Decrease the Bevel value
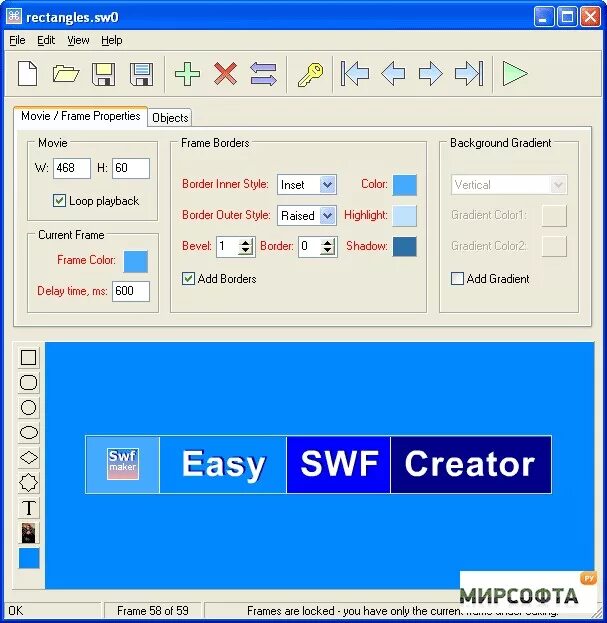This screenshot has height=623, width=607. point(246,251)
